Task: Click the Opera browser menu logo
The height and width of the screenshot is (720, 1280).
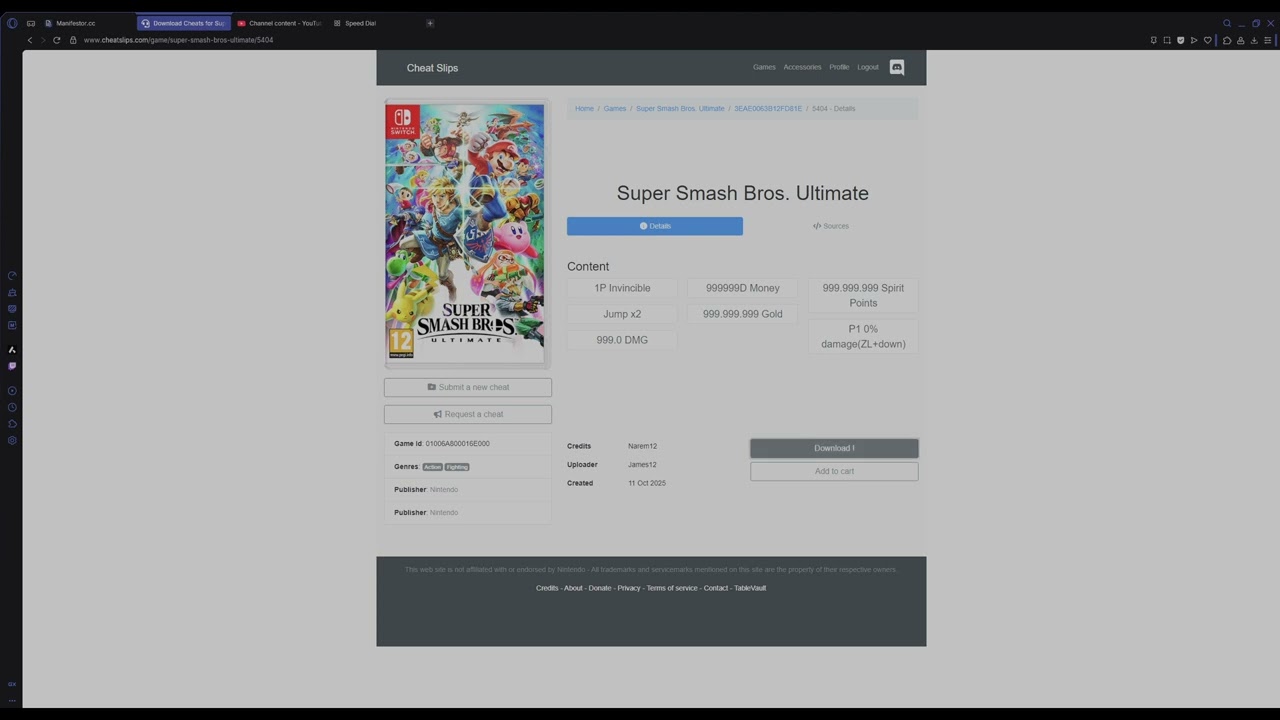Action: [x=12, y=23]
